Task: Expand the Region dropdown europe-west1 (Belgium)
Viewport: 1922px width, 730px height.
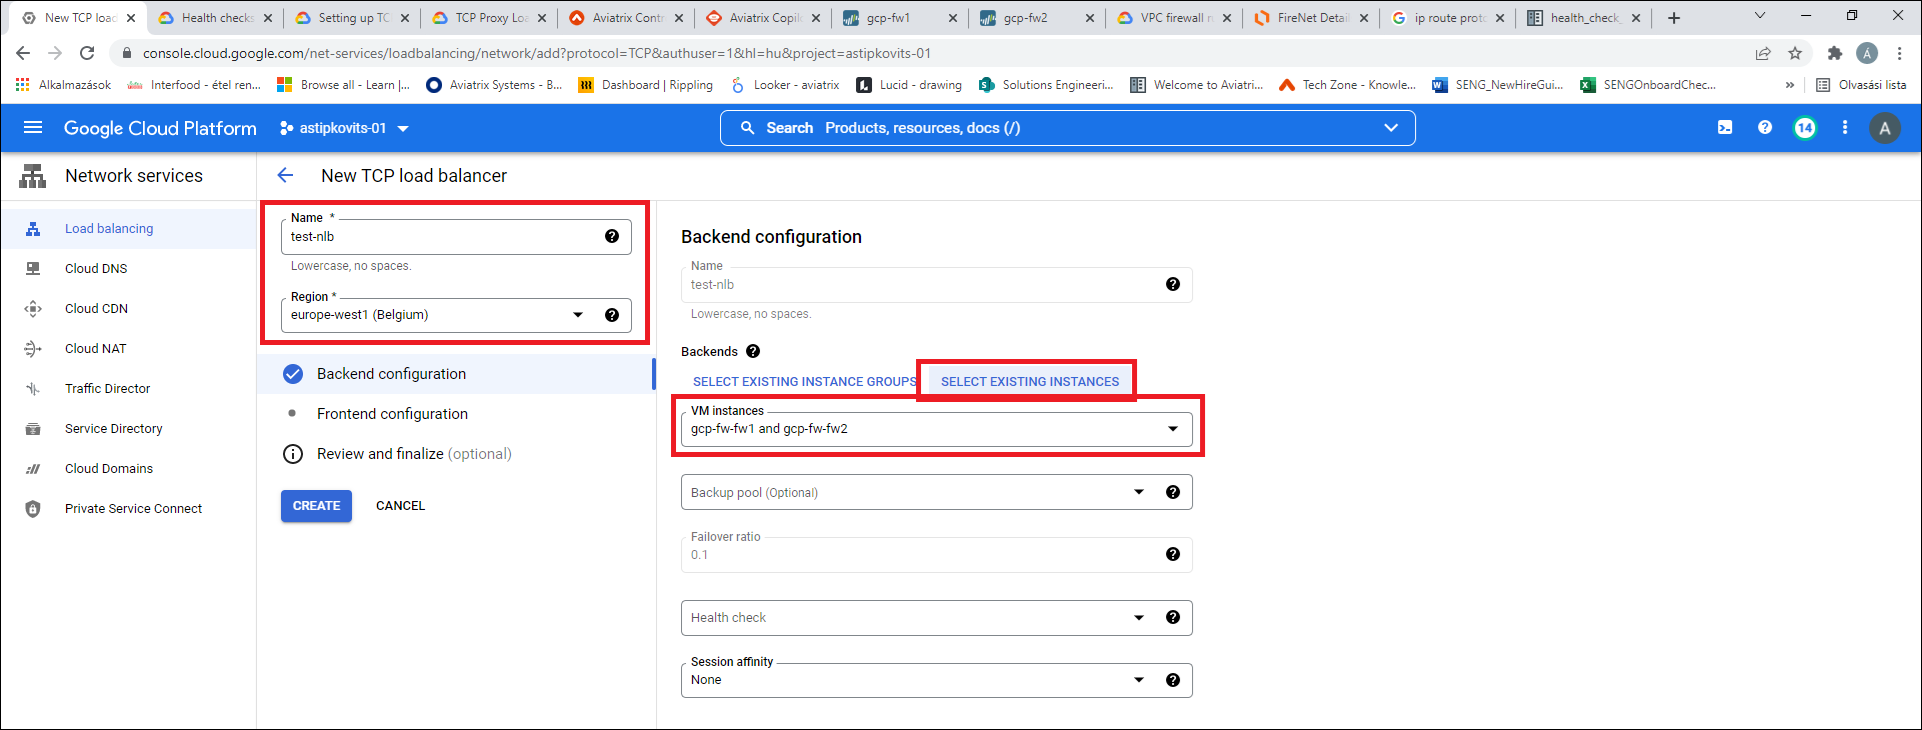Action: tap(577, 315)
